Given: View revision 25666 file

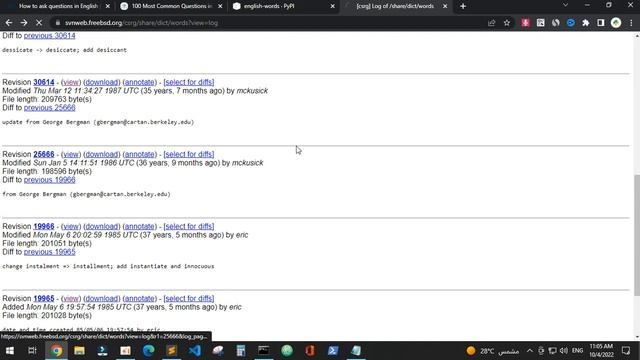Looking at the screenshot, I should pos(71,154).
